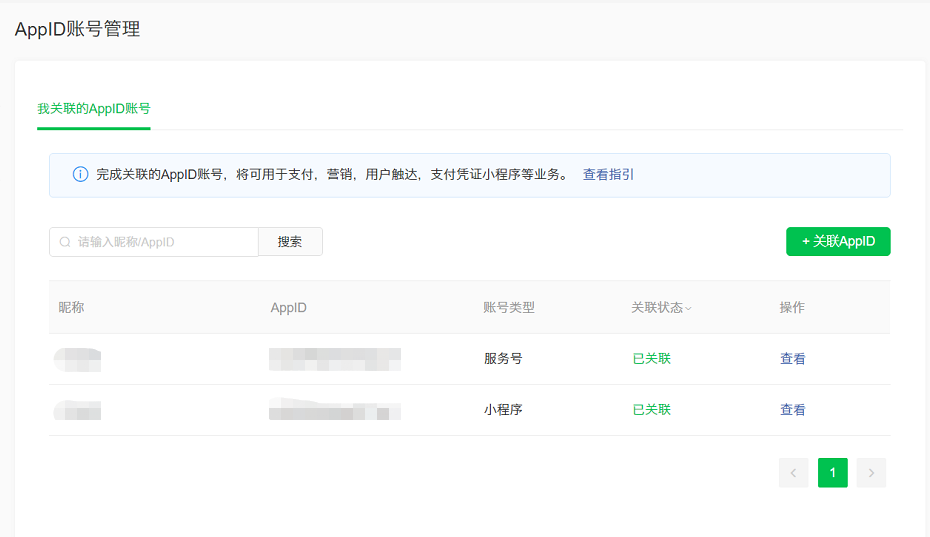This screenshot has width=930, height=537.
Task: Click the info icon in the notice banner
Action: click(x=80, y=174)
